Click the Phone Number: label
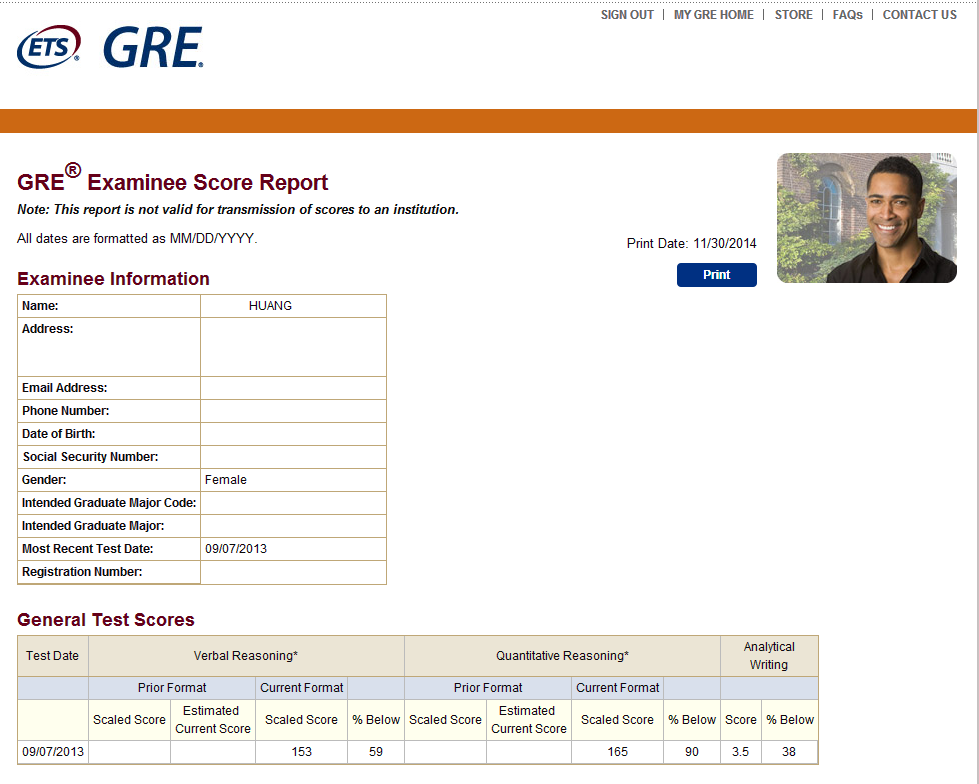979x784 pixels. tap(66, 411)
